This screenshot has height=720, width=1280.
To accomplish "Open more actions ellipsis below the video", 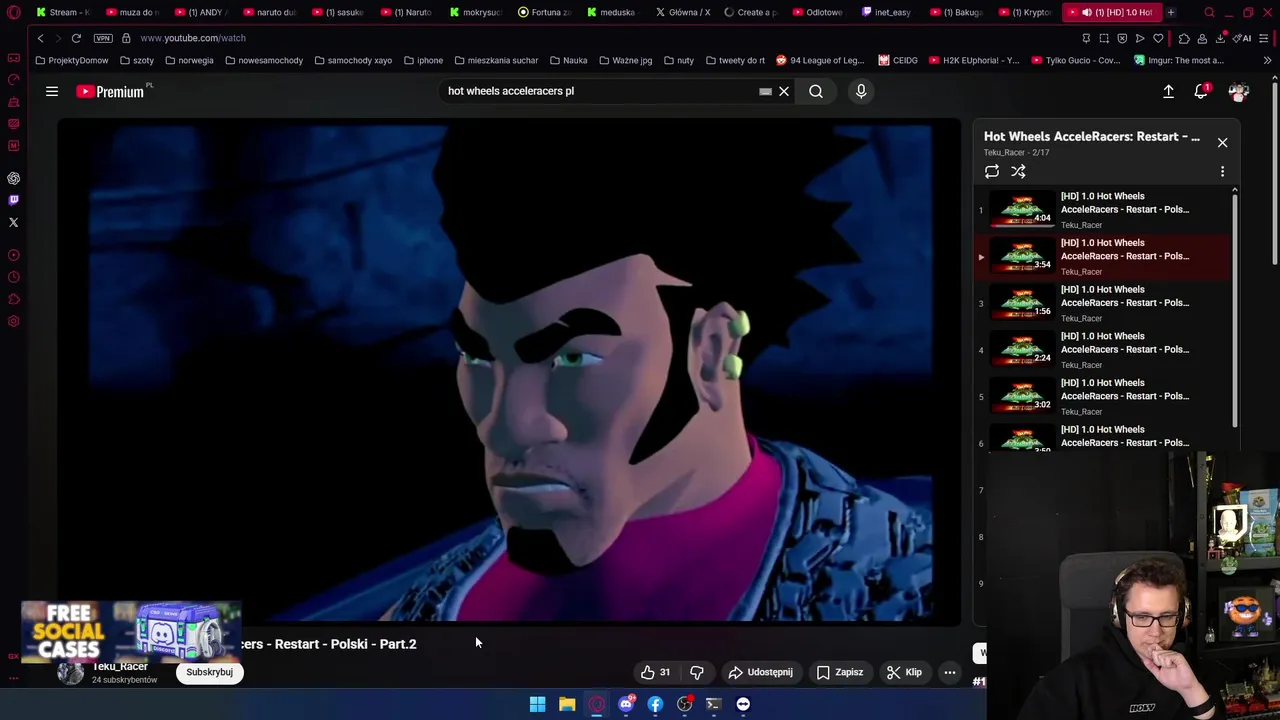I will (x=950, y=672).
